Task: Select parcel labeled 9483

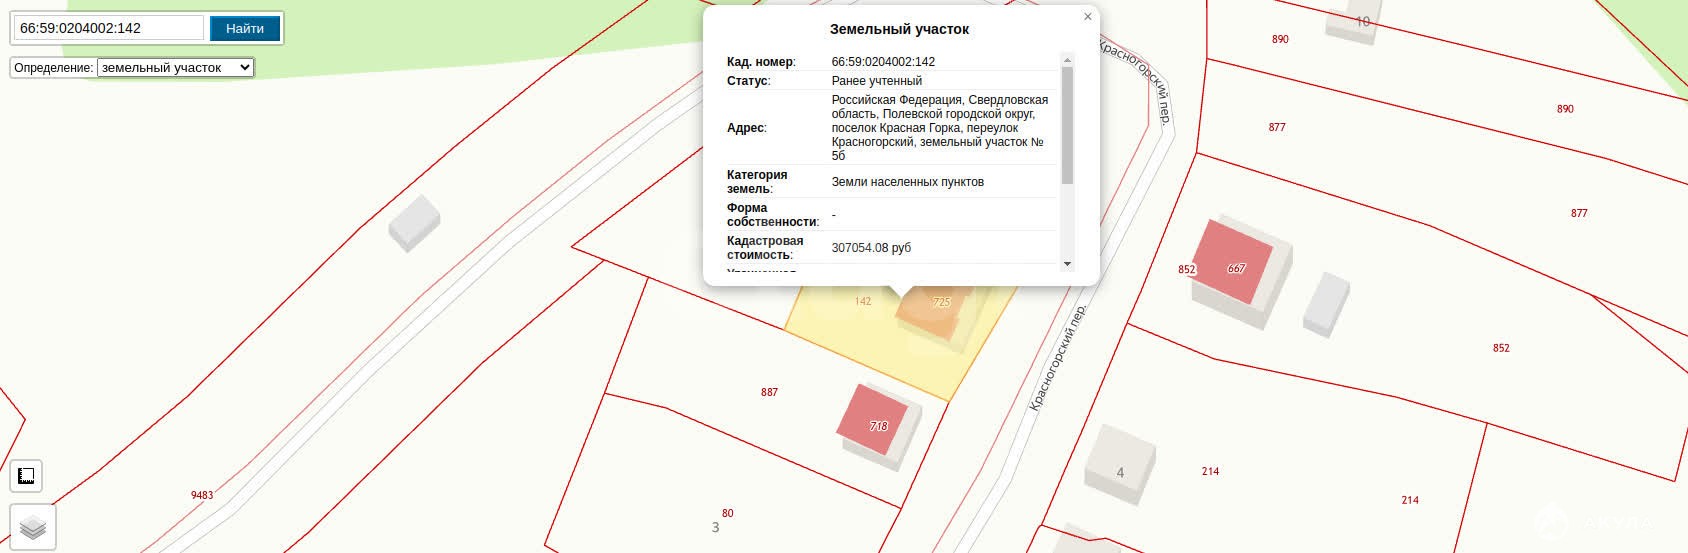Action: tap(202, 495)
